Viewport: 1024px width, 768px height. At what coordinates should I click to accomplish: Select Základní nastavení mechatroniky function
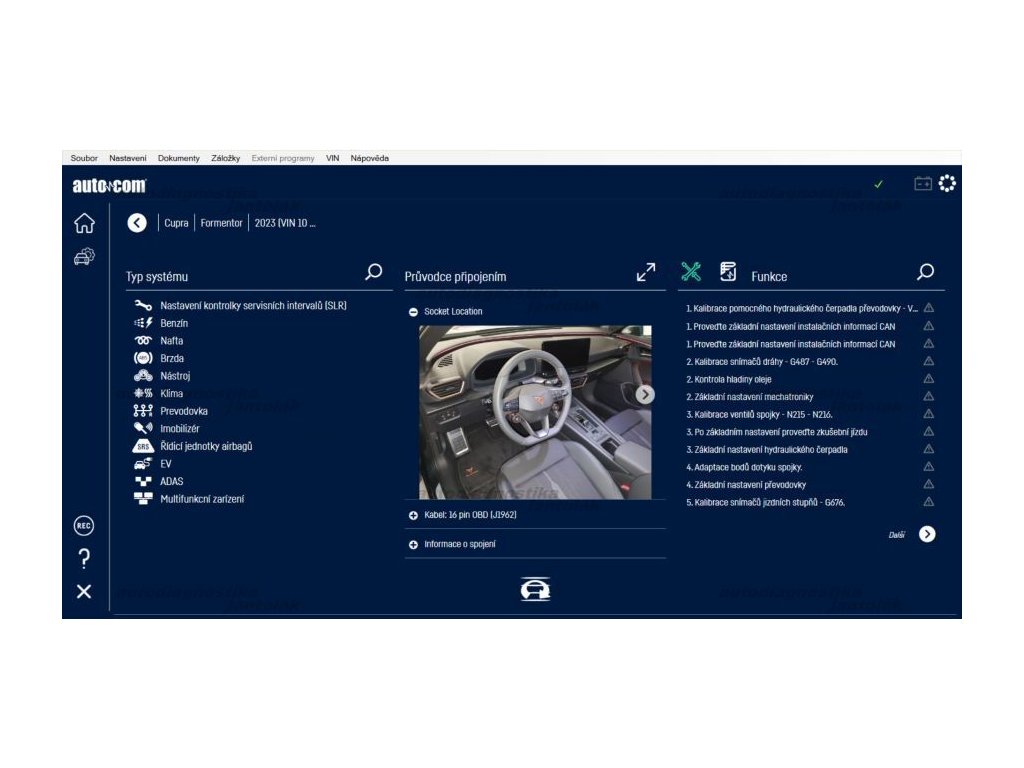point(750,396)
